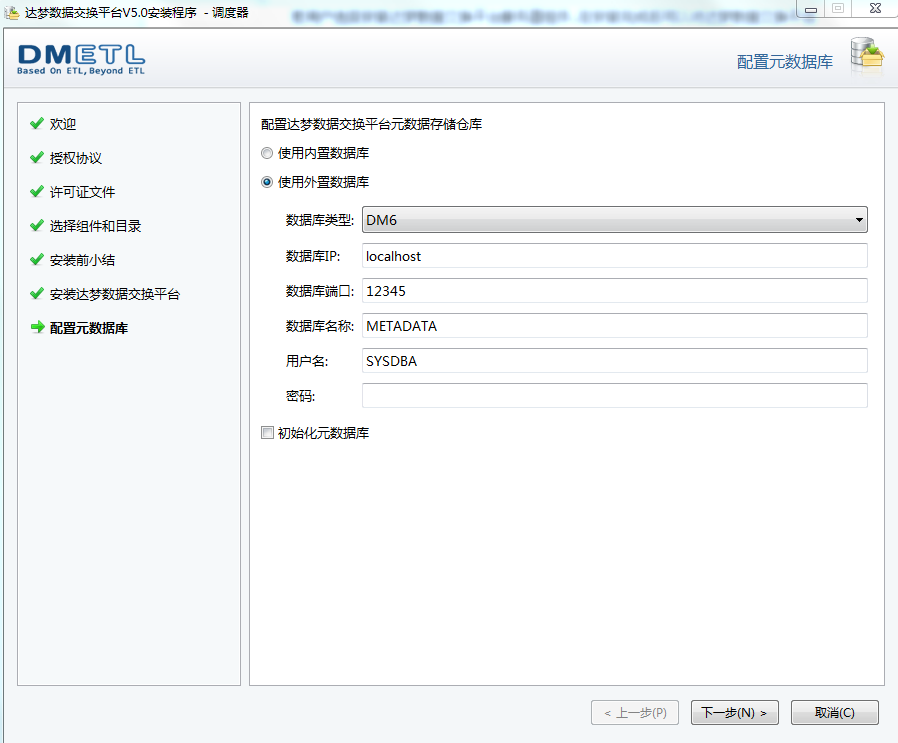Select the current 配置元数据库 step in sidebar
Viewport: 898px width, 743px height.
(x=89, y=328)
